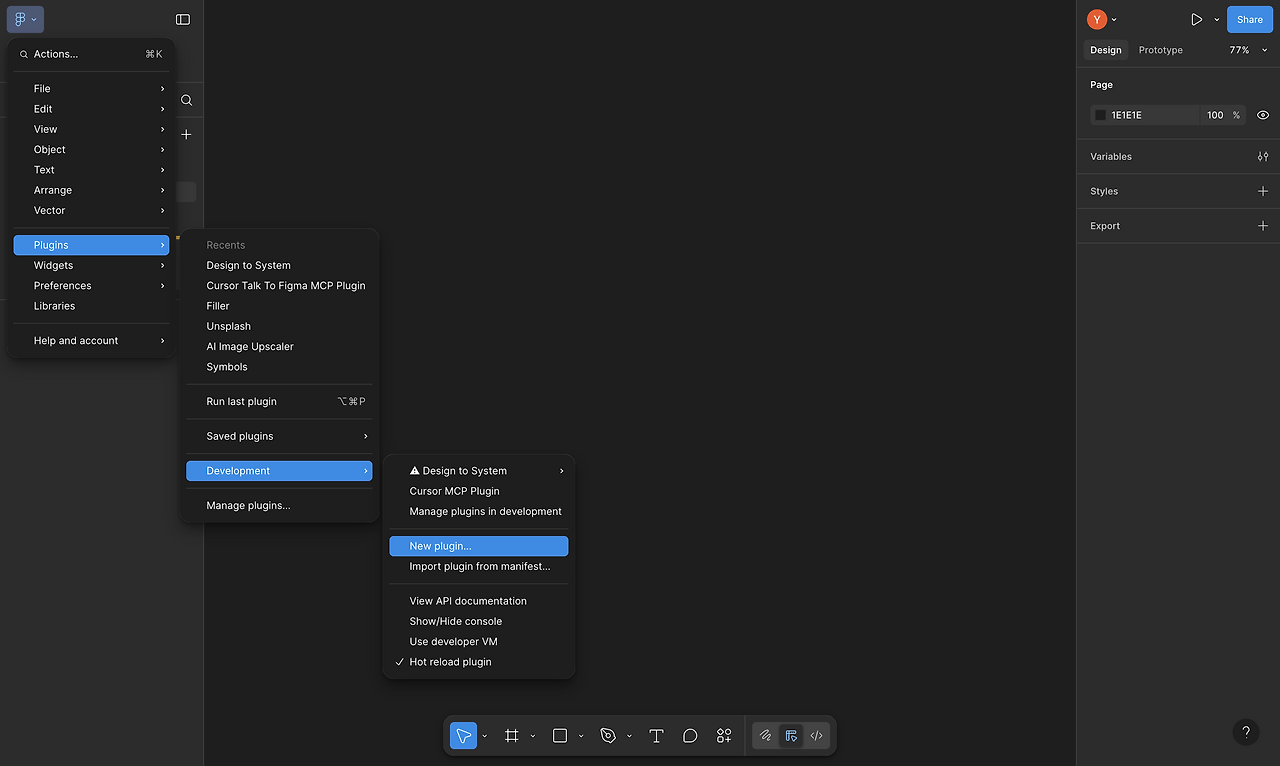This screenshot has height=766, width=1280.
Task: Expand the File submenu
Action: tap(91, 89)
